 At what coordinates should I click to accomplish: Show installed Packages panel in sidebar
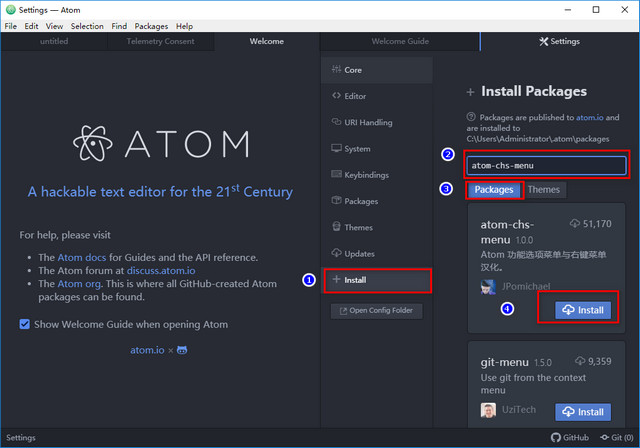(x=361, y=201)
